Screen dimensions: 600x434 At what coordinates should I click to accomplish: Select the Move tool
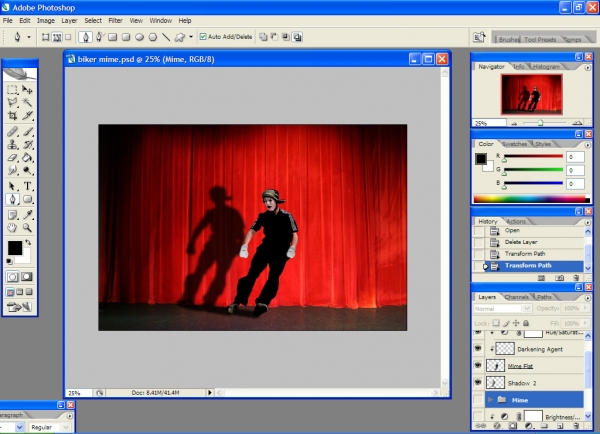pos(27,90)
